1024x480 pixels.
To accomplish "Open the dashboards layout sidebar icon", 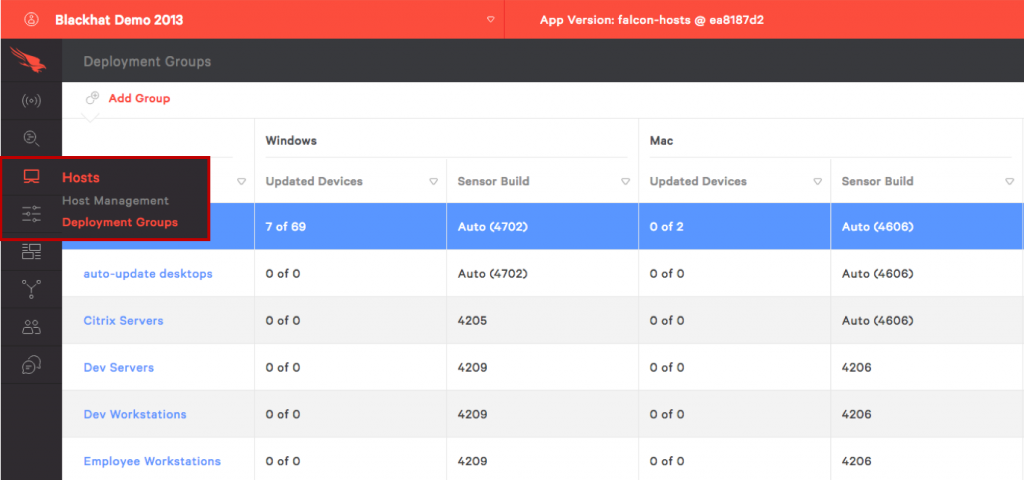I will tap(31, 251).
